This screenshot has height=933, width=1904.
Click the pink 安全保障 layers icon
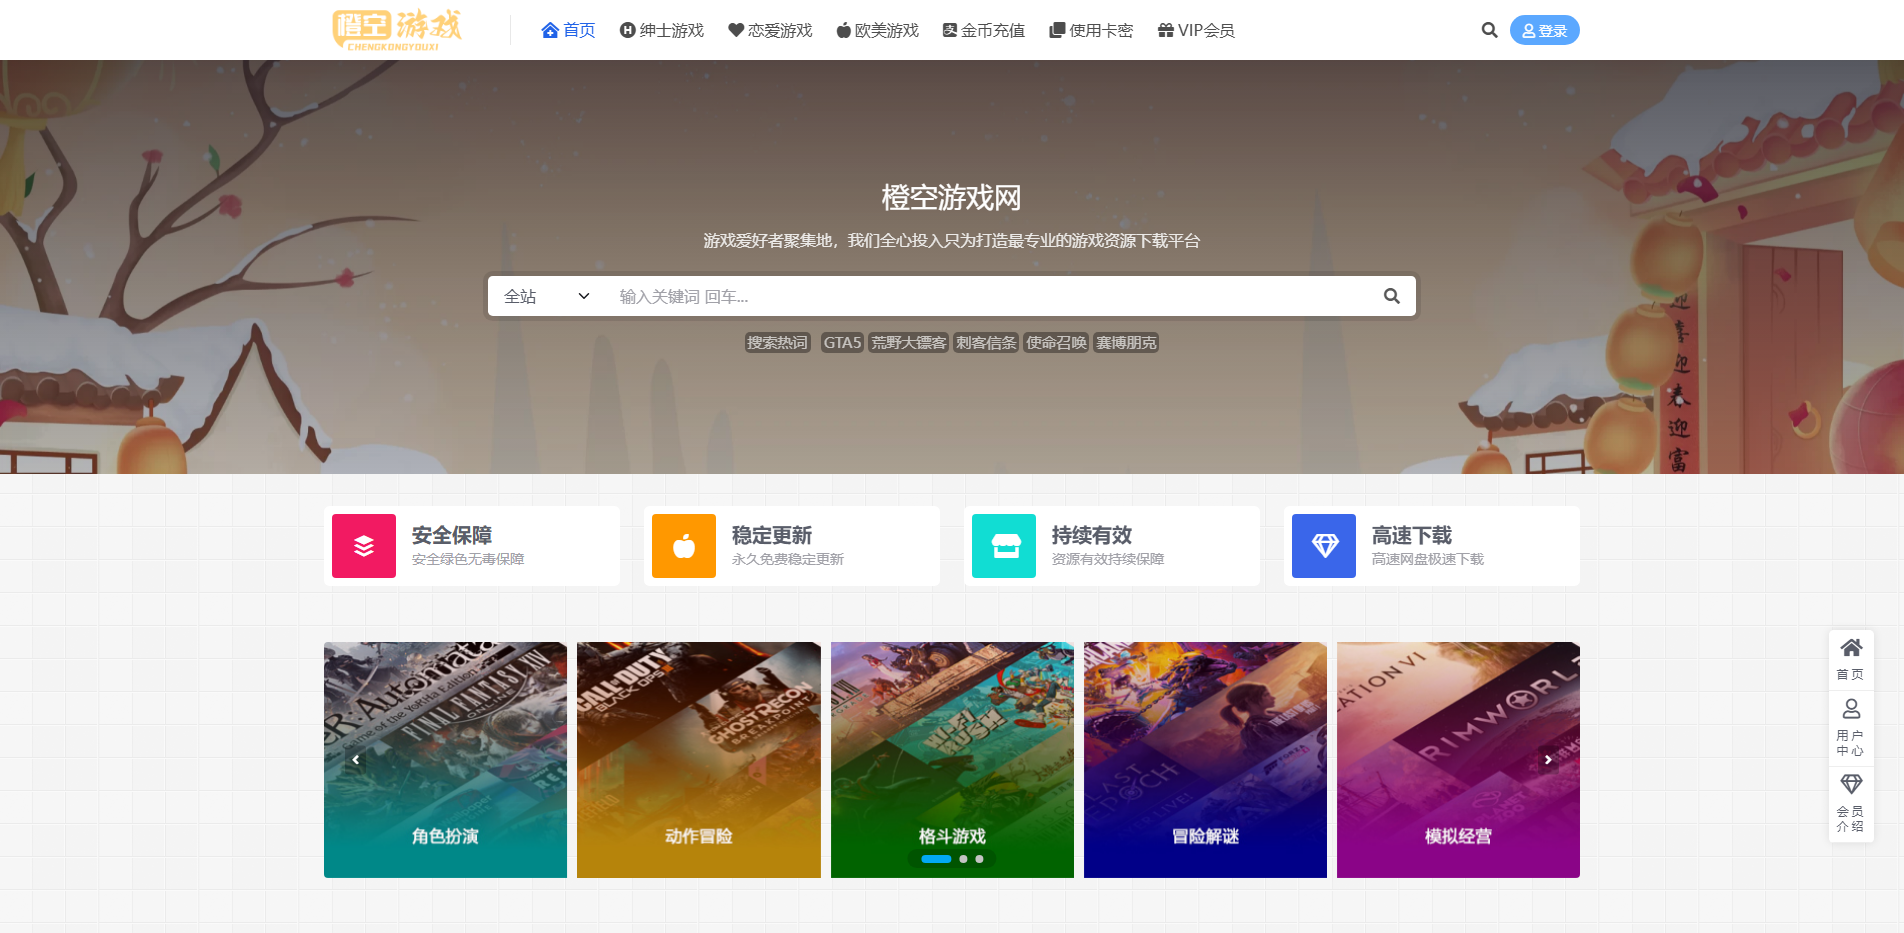coord(363,546)
